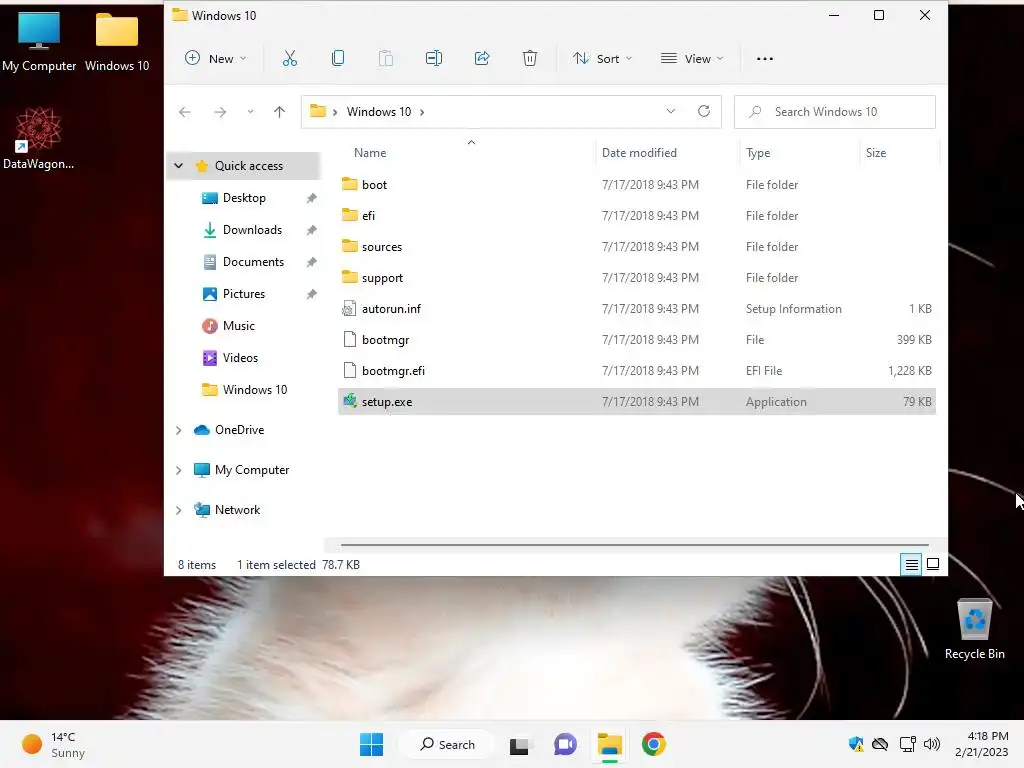This screenshot has height=768, width=1024.
Task: Open Windows Security tray icon
Action: click(856, 744)
